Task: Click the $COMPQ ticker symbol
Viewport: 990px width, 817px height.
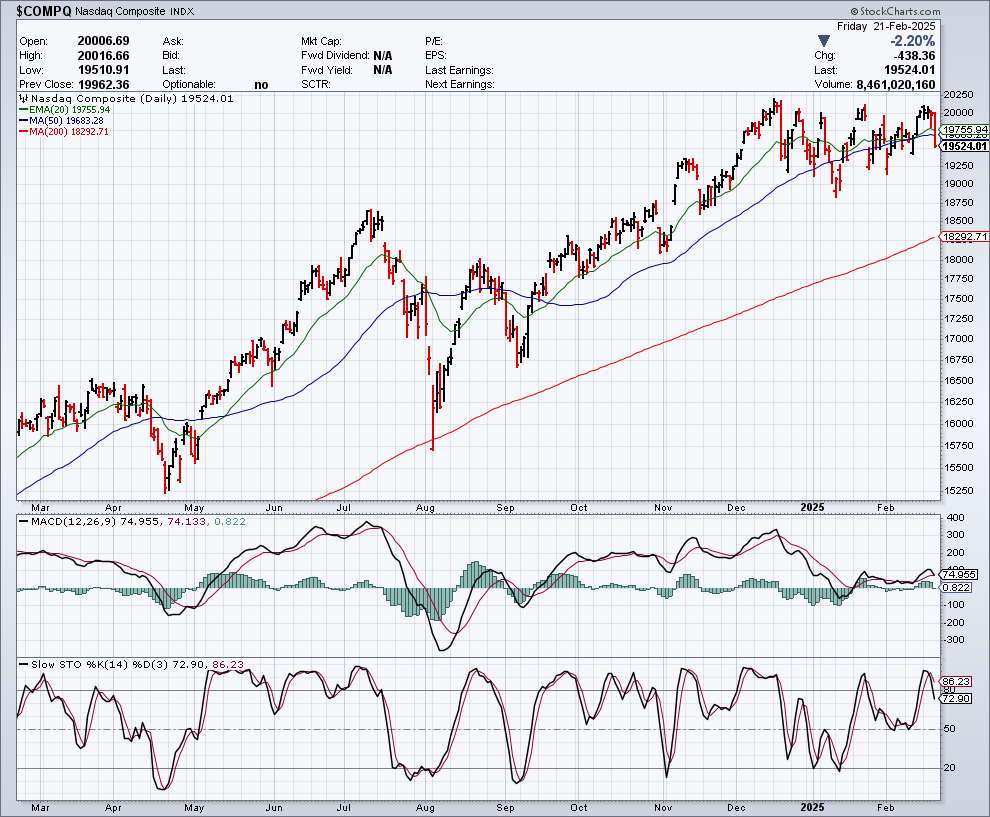Action: point(44,11)
